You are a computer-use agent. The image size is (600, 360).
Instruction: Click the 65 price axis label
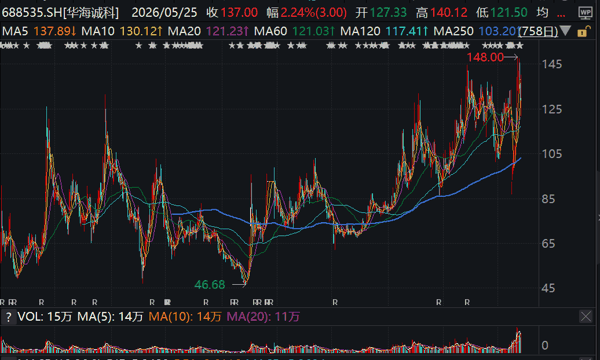548,244
